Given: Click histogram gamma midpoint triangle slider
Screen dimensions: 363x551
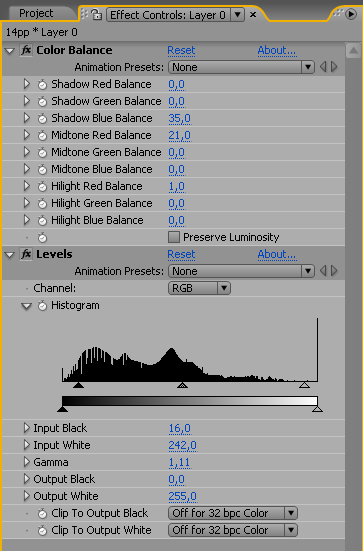Looking at the screenshot, I should click(182, 385).
